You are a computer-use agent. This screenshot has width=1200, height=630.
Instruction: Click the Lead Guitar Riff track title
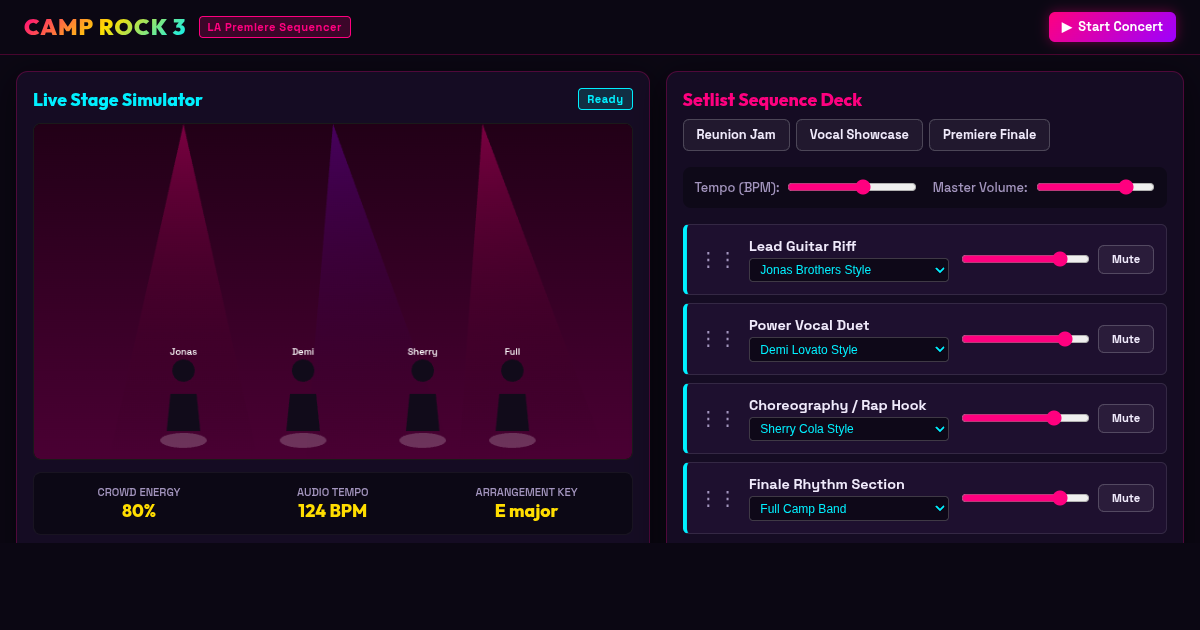pos(802,246)
